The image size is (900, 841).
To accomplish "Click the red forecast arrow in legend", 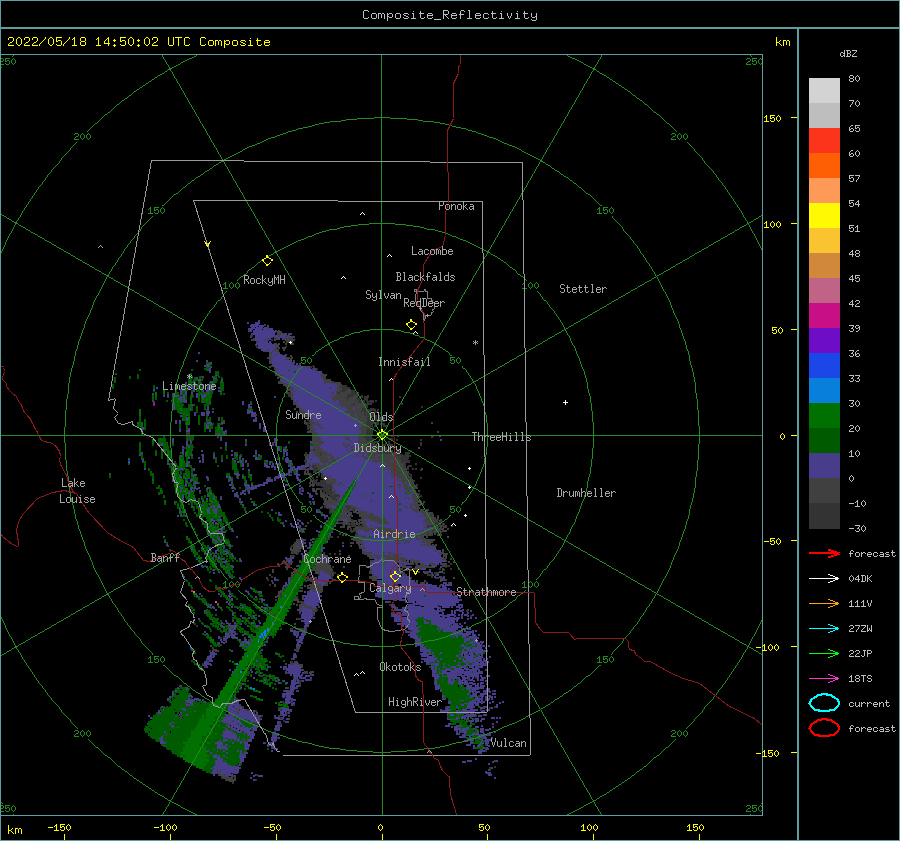I will pos(824,553).
